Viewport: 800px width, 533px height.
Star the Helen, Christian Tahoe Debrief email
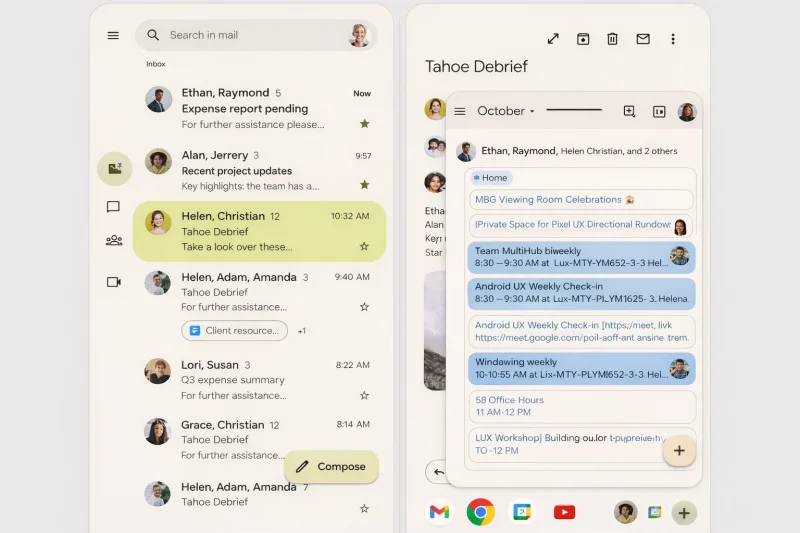tap(364, 246)
